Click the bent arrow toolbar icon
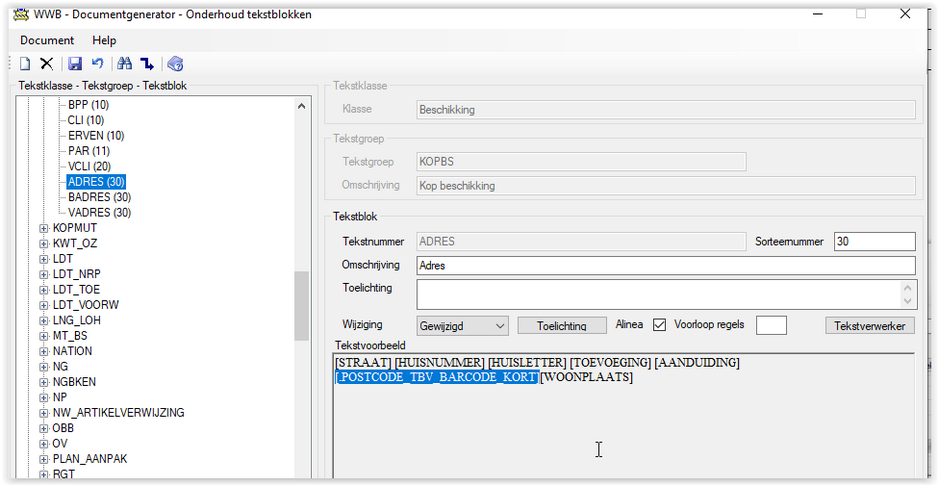This screenshot has width=939, height=486. [x=147, y=63]
